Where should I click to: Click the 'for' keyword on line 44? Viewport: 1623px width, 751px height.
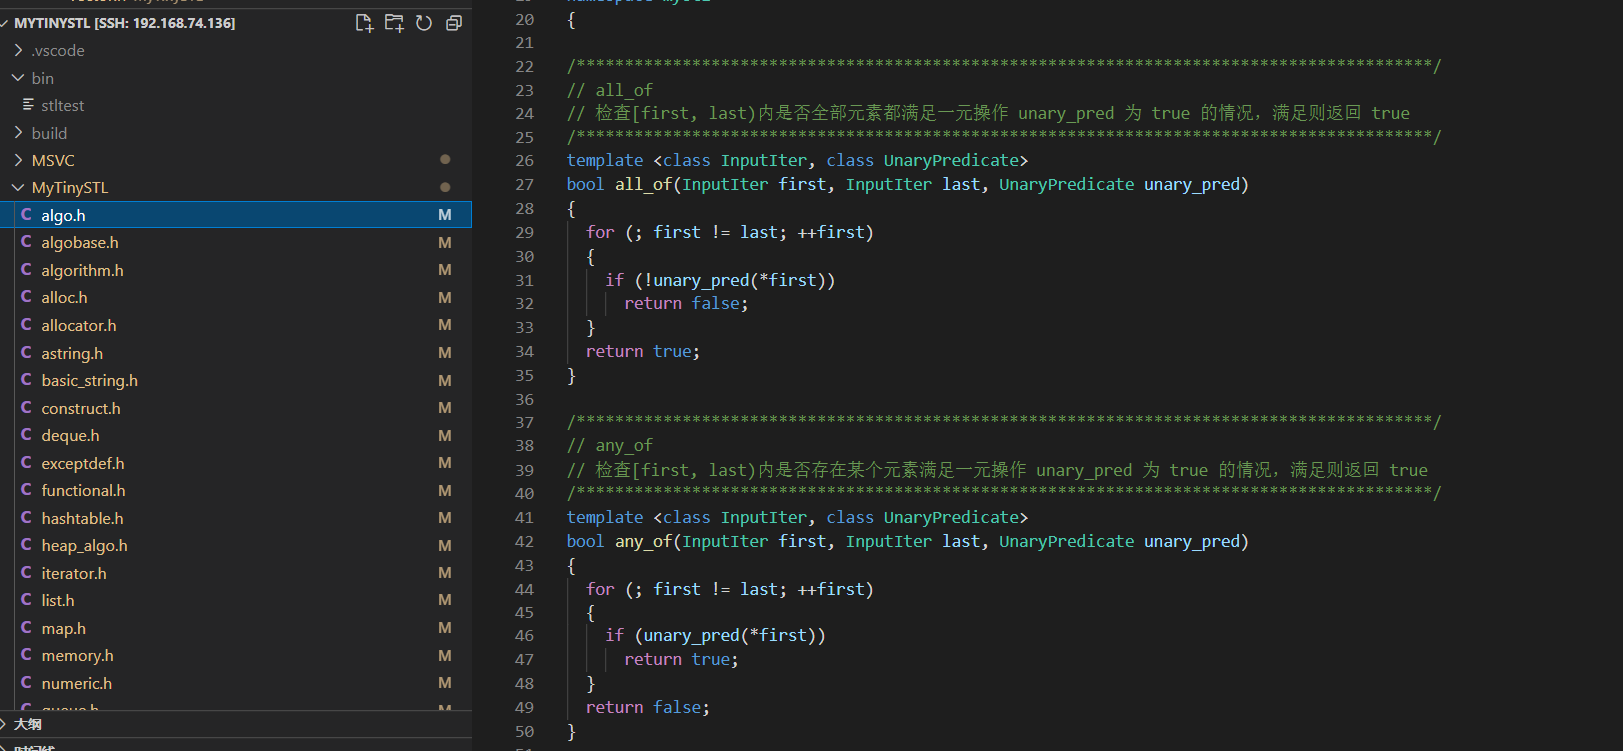600,589
